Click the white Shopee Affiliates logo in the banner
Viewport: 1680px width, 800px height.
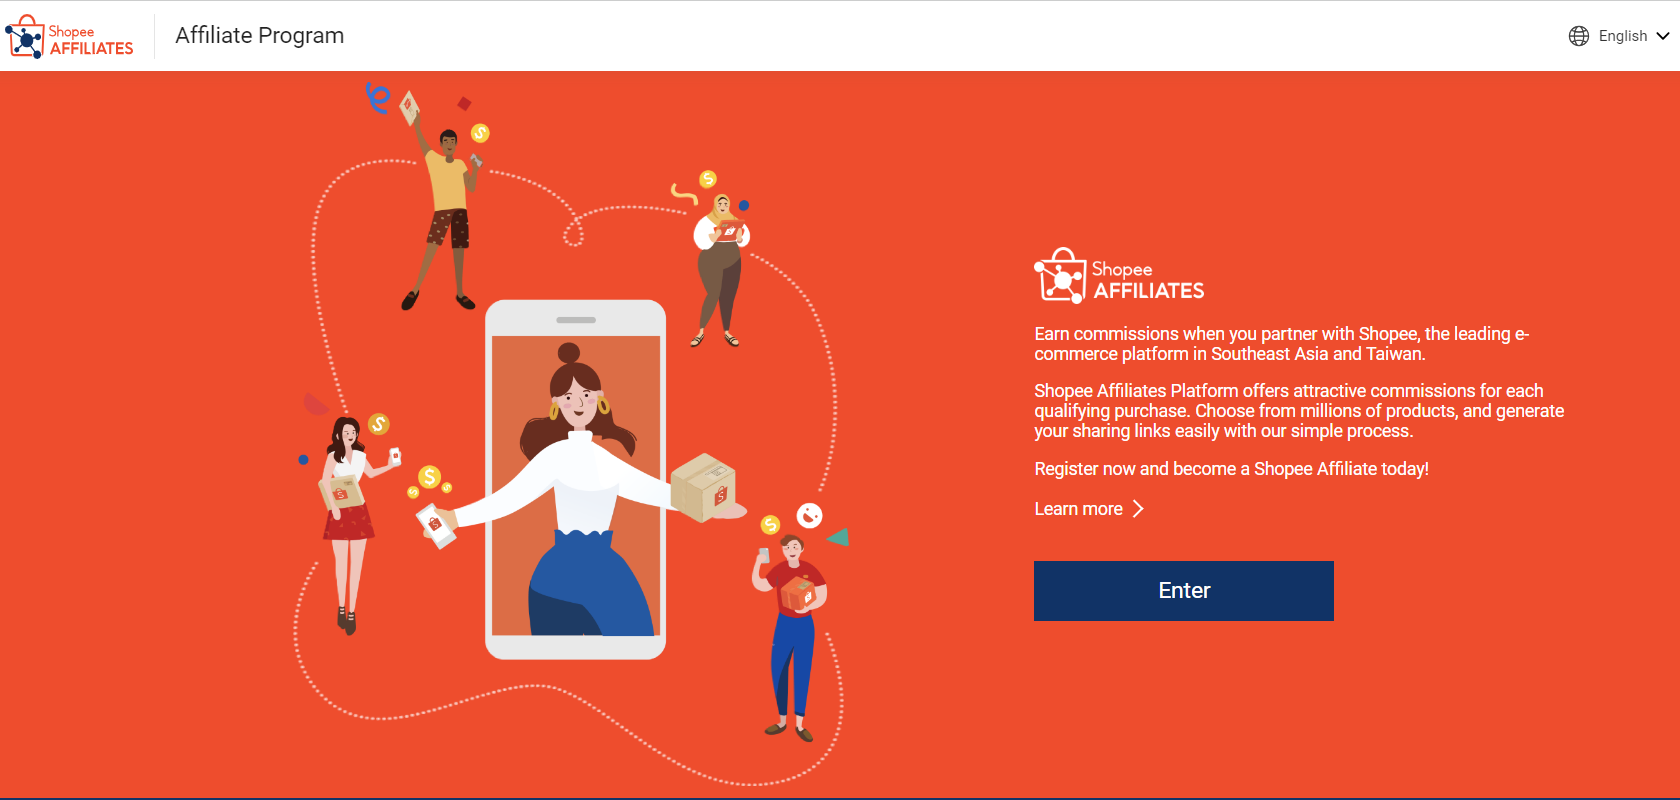[x=1119, y=276]
